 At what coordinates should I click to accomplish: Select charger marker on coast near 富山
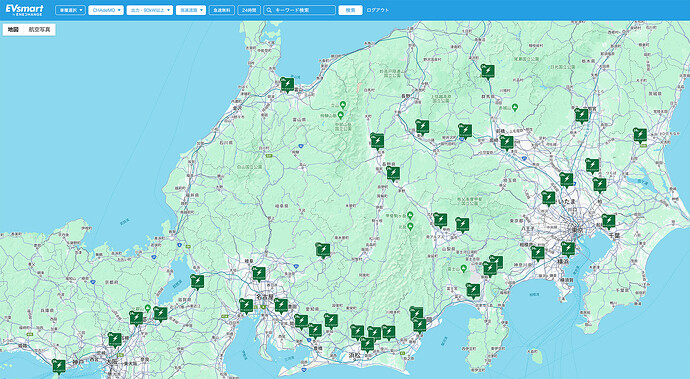(287, 84)
